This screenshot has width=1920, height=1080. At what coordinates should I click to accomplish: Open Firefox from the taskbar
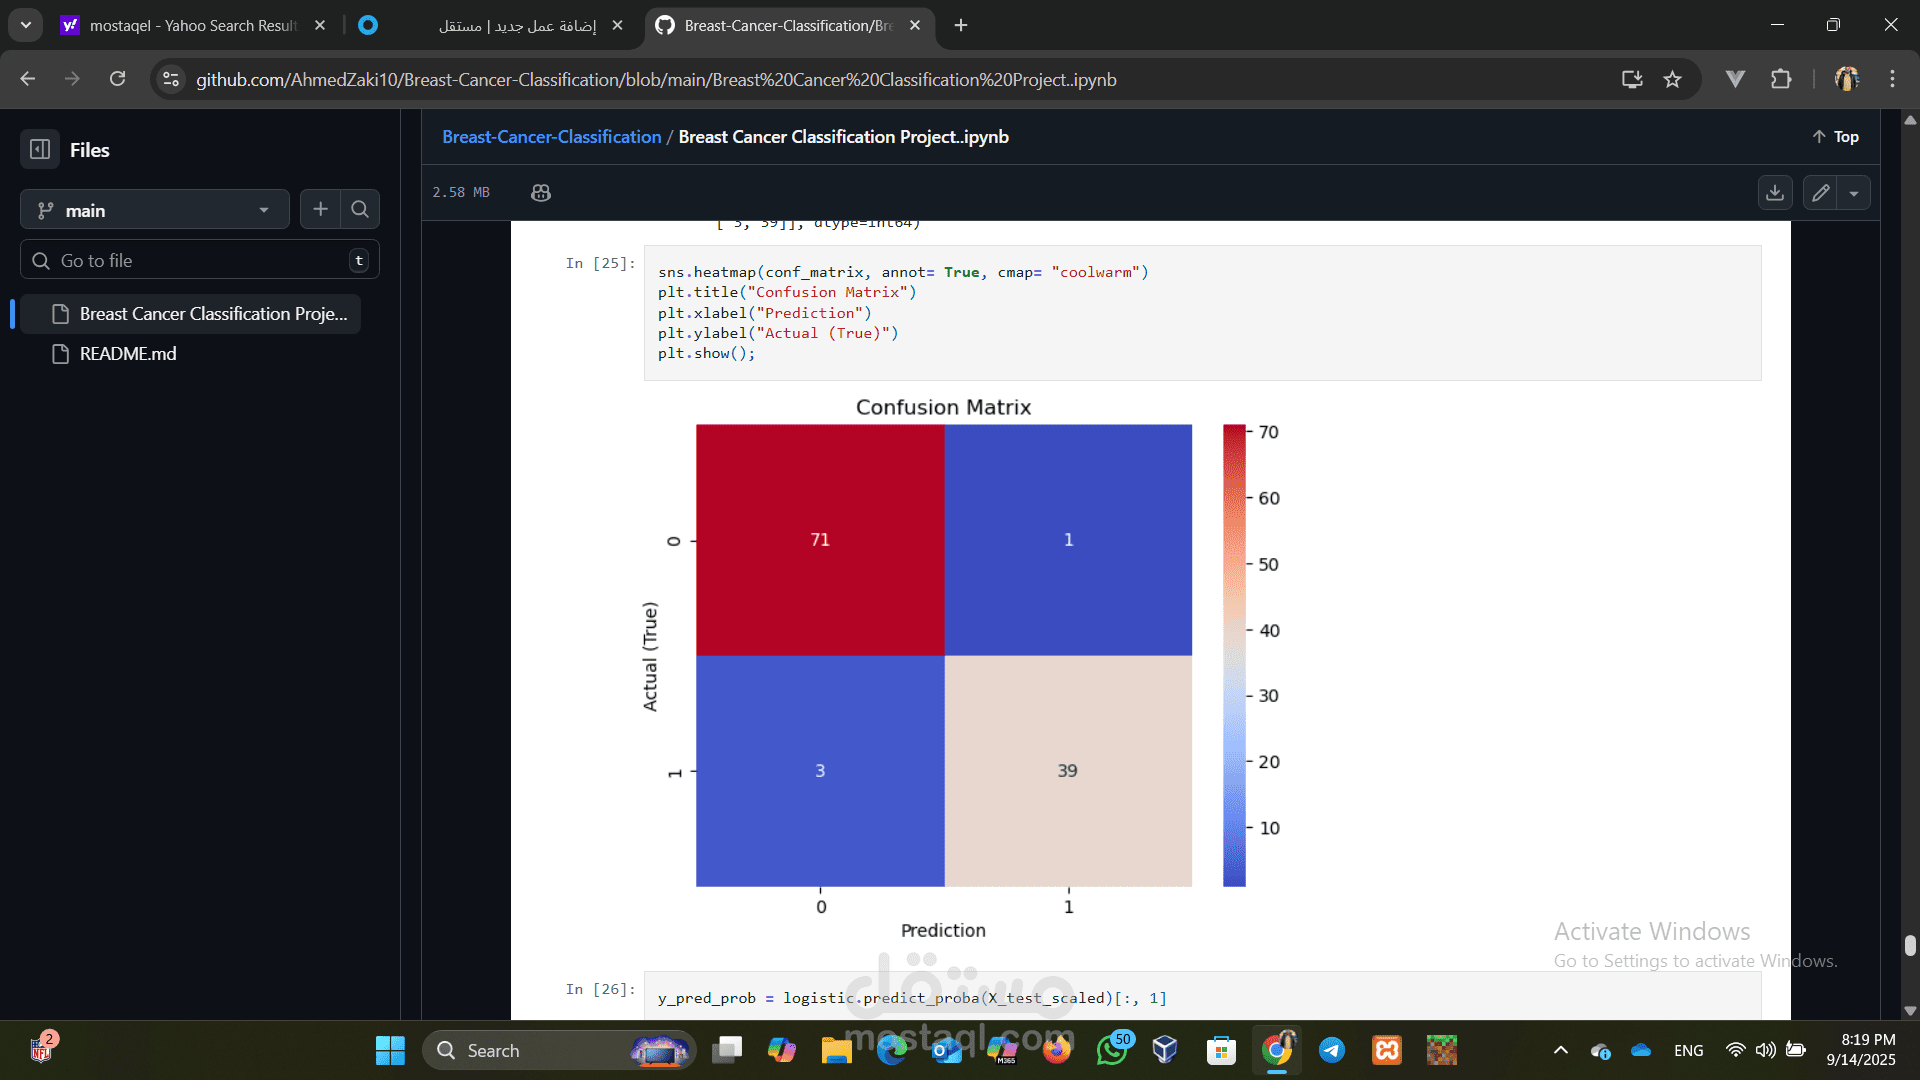tap(1056, 1050)
